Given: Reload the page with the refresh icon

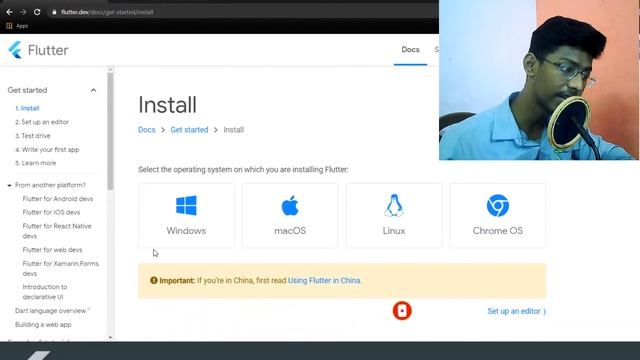Looking at the screenshot, I should click(x=37, y=12).
